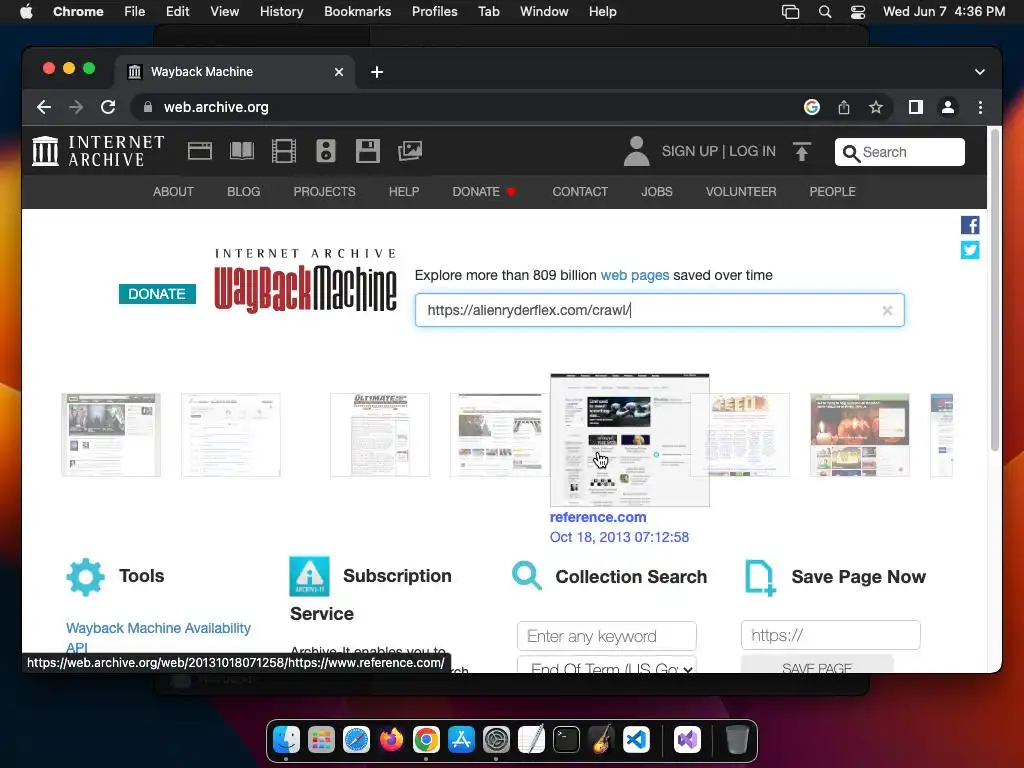Click the CONTACT navigation link
1024x768 pixels.
(x=580, y=191)
